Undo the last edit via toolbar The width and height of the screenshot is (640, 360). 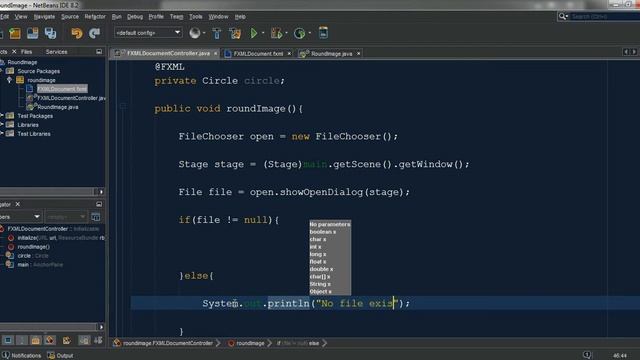(x=77, y=33)
